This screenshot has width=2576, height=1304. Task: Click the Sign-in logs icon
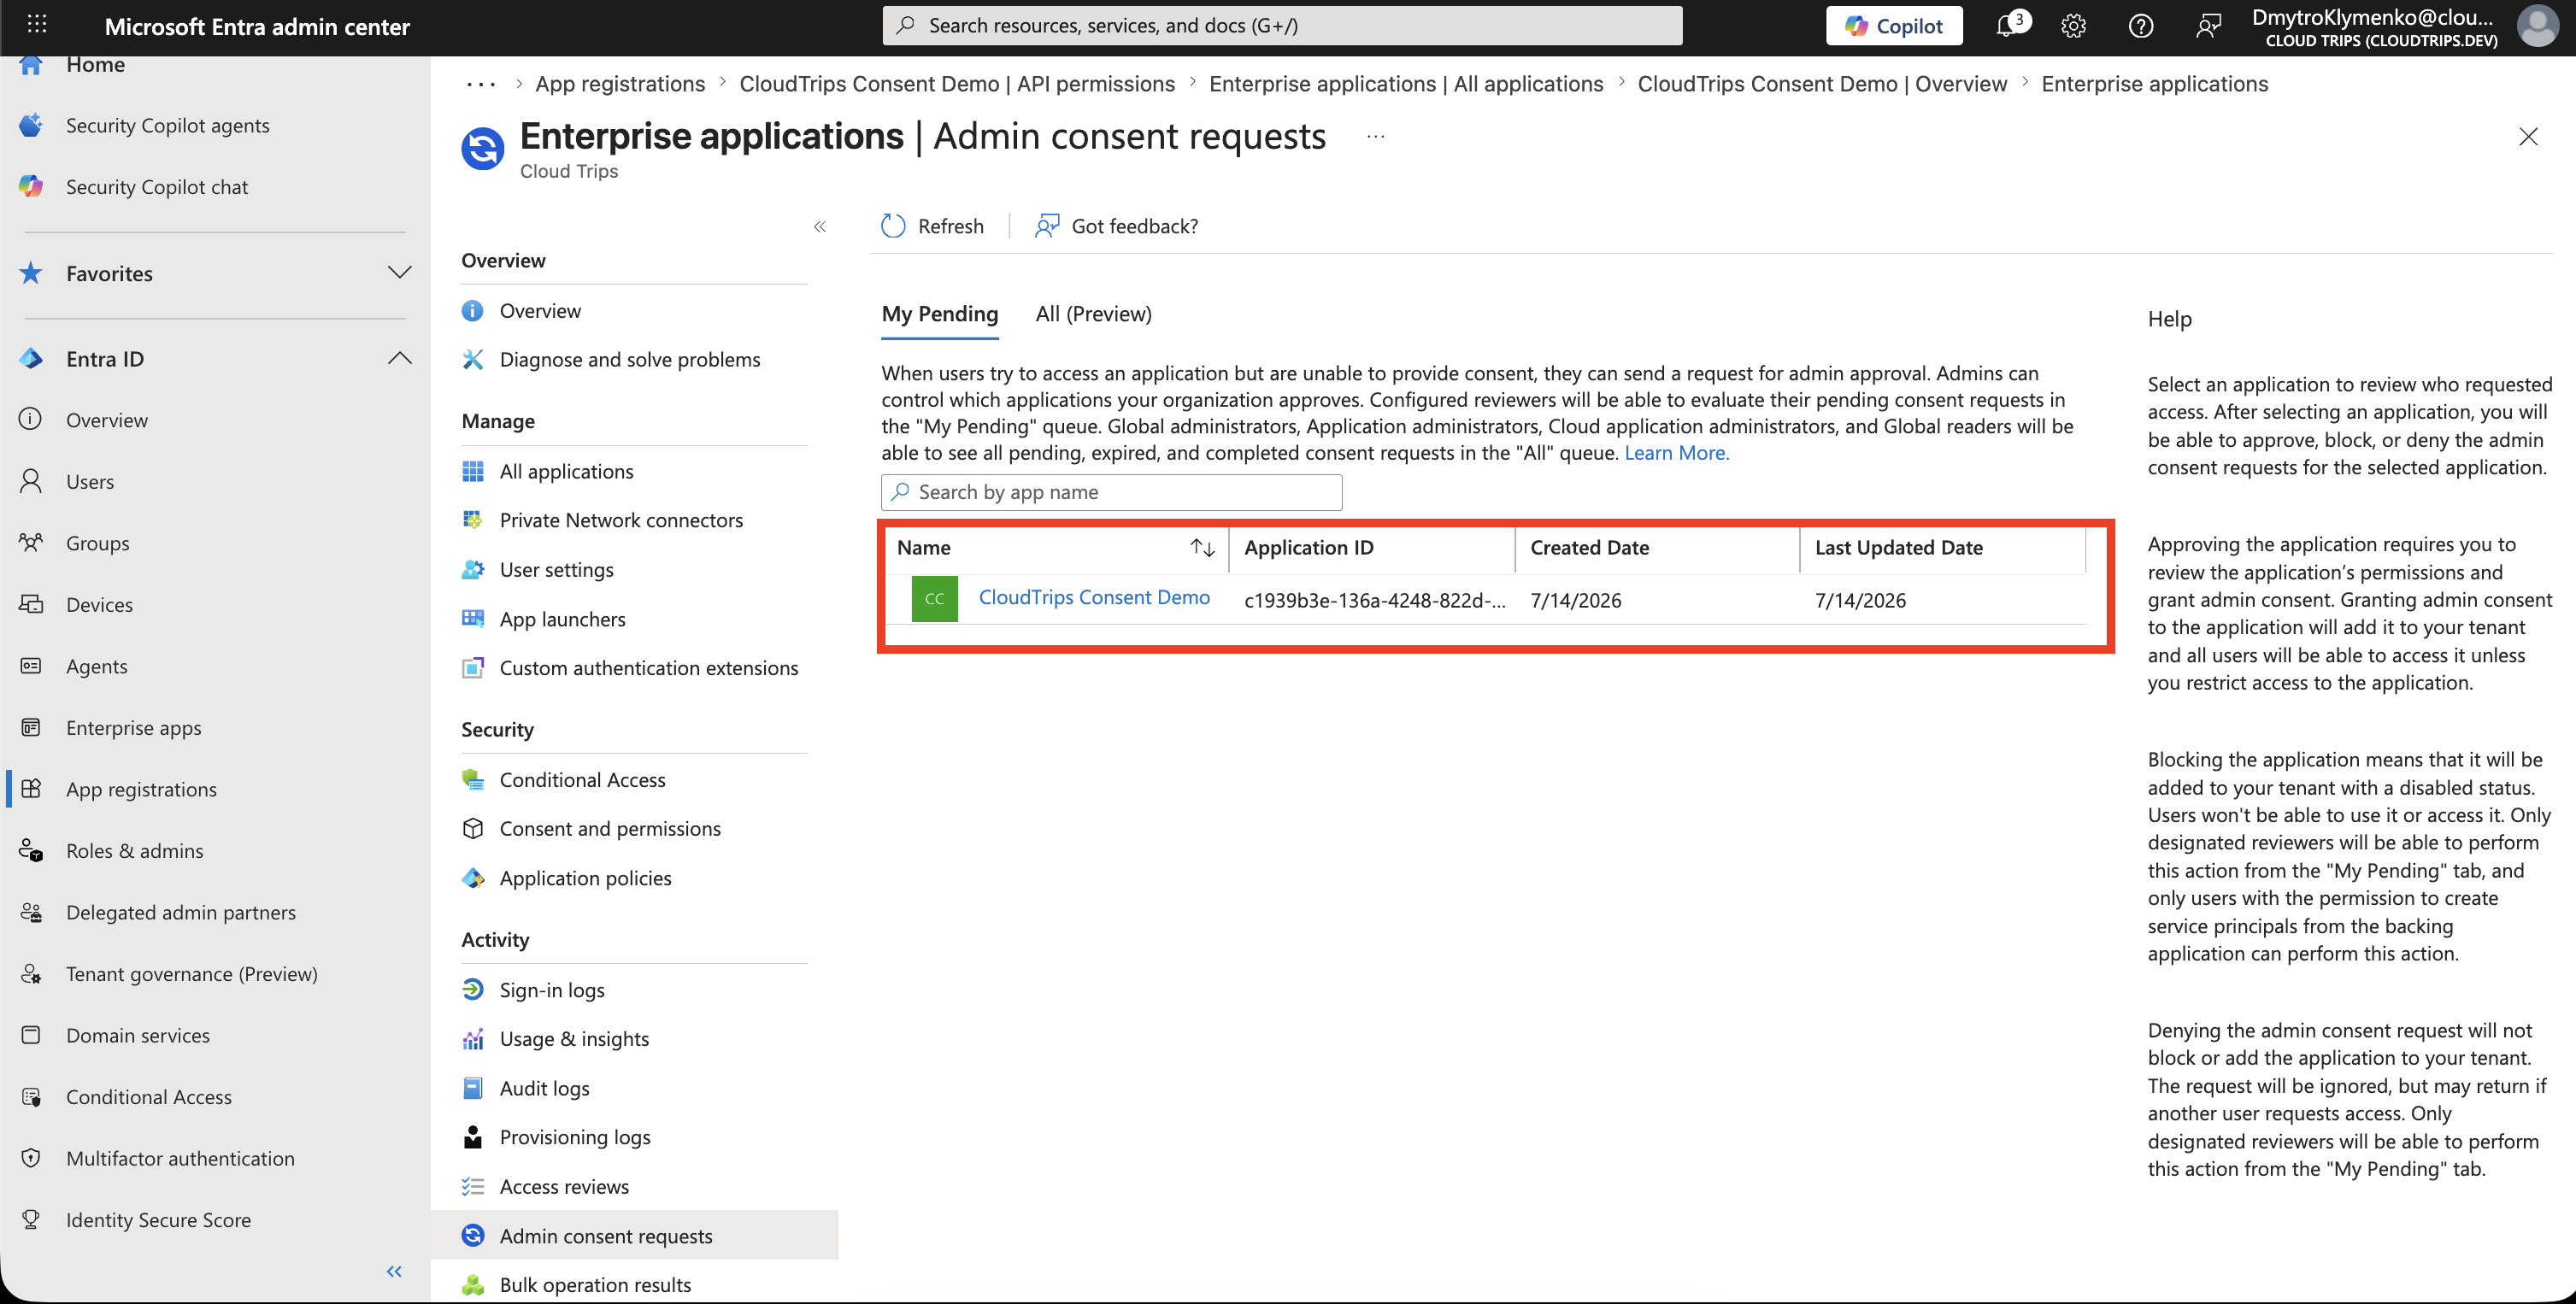pyautogui.click(x=473, y=990)
